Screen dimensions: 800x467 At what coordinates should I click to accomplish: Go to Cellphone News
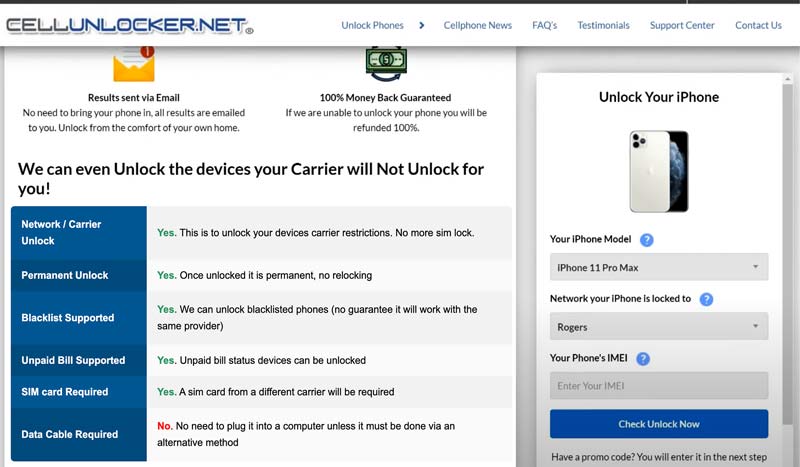pyautogui.click(x=477, y=25)
